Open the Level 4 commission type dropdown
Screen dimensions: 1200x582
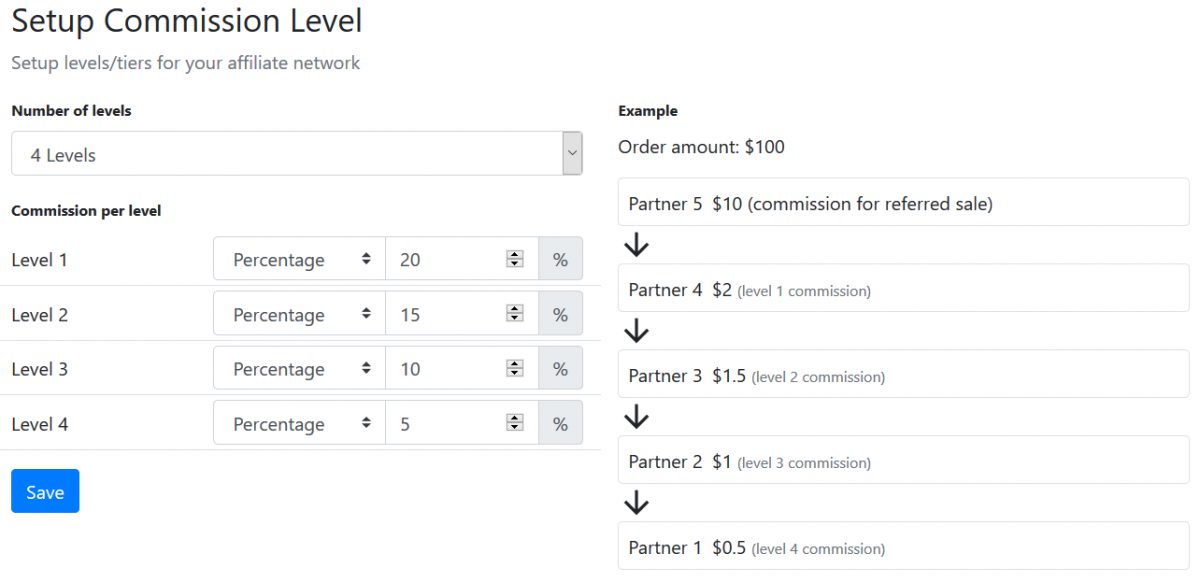pyautogui.click(x=298, y=423)
